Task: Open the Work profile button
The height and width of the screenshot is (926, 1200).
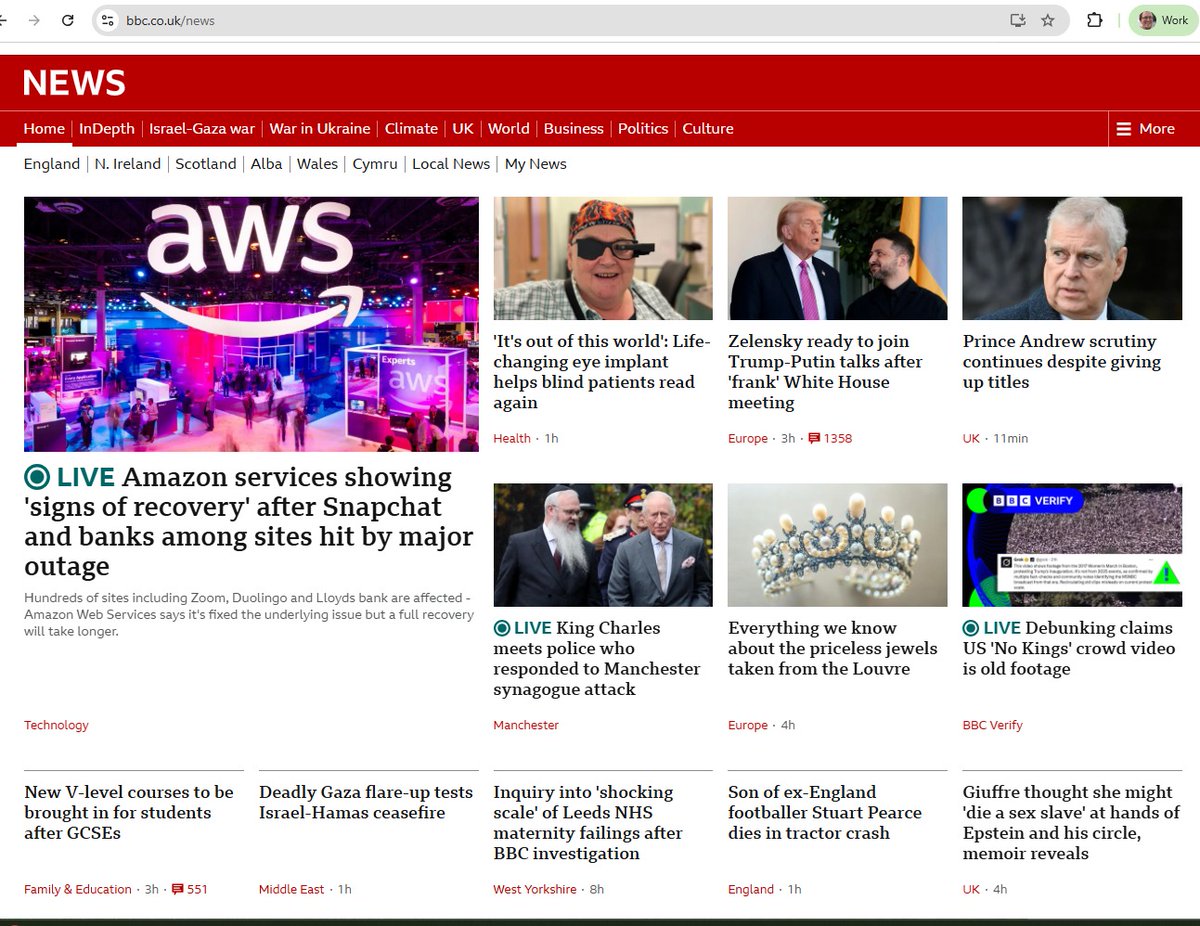Action: pos(1163,20)
